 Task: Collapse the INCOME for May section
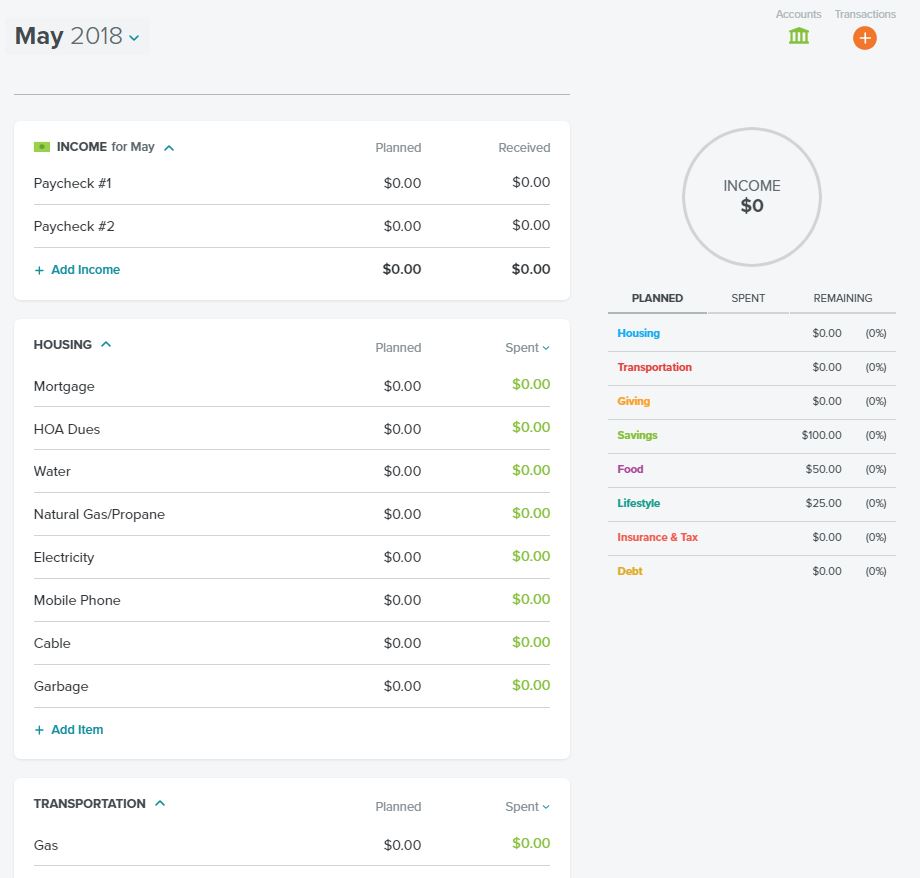pyautogui.click(x=169, y=148)
